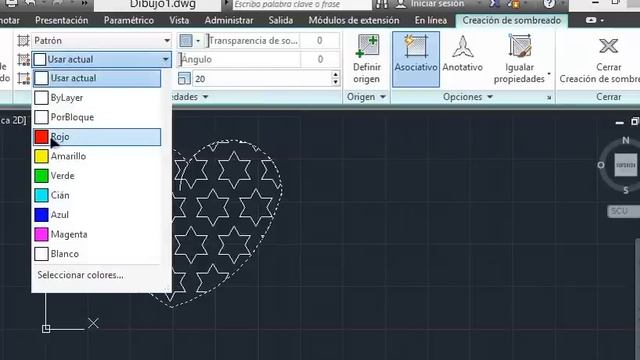Screen dimensions: 640x360
Task: Open the Paramétrico ribbon tab
Action: pos(129,20)
